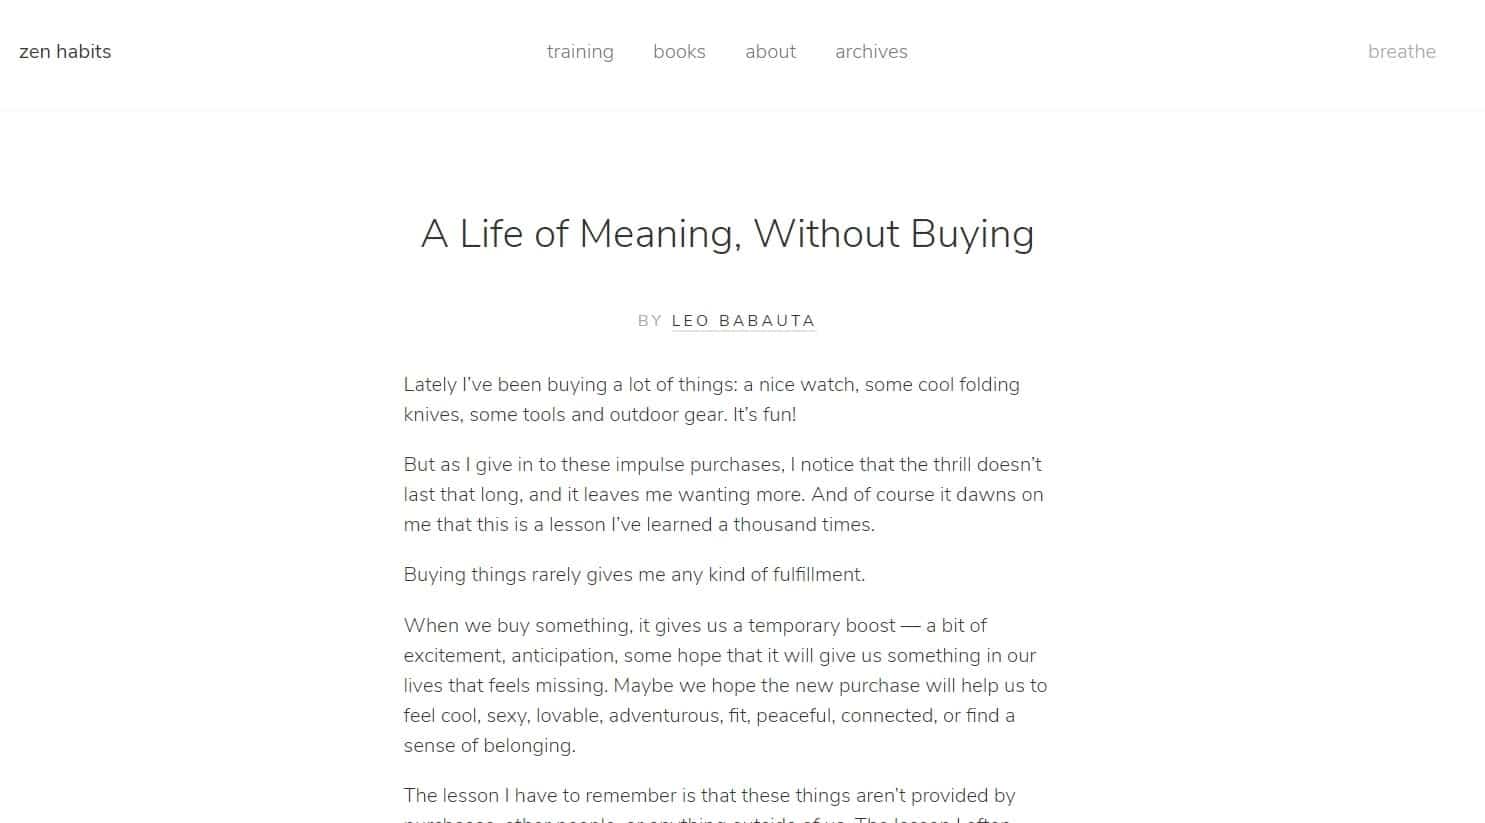Viewport: 1485px width, 823px height.
Task: View the about information page
Action: 770,51
